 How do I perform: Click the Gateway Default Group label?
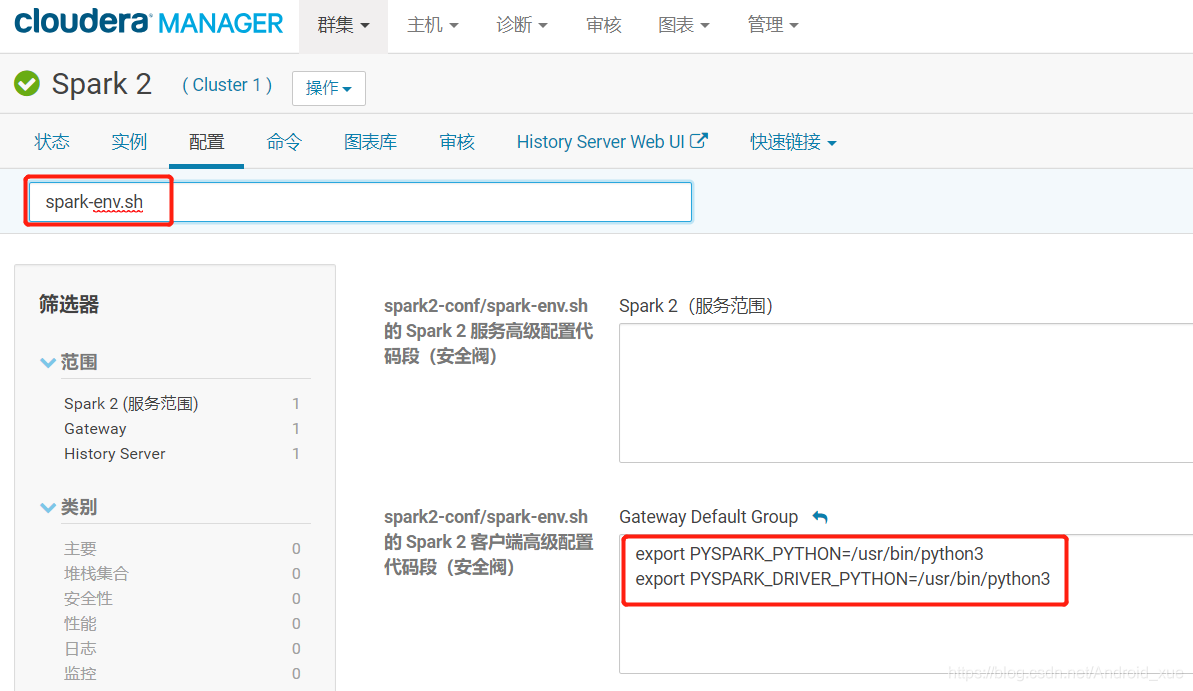(x=708, y=517)
